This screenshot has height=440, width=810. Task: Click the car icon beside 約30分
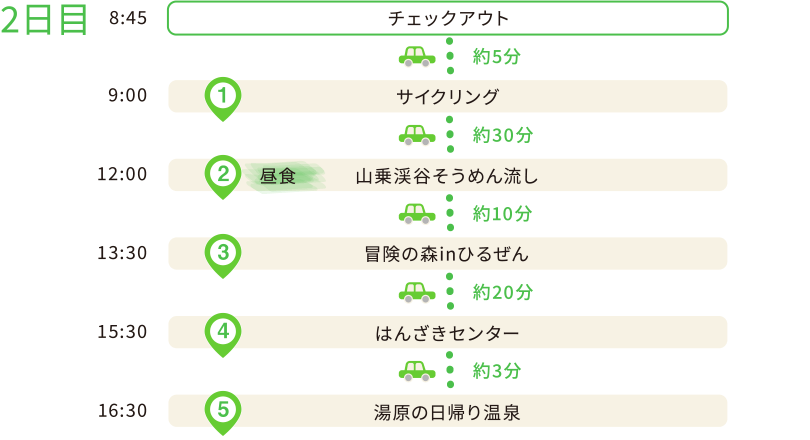(x=417, y=135)
